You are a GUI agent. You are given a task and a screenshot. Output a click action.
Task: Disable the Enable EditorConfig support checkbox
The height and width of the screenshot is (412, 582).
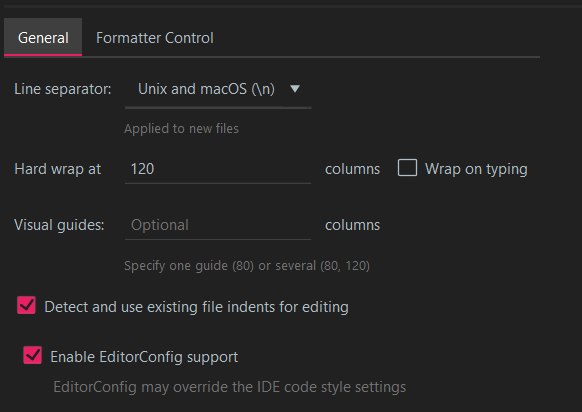click(x=33, y=355)
